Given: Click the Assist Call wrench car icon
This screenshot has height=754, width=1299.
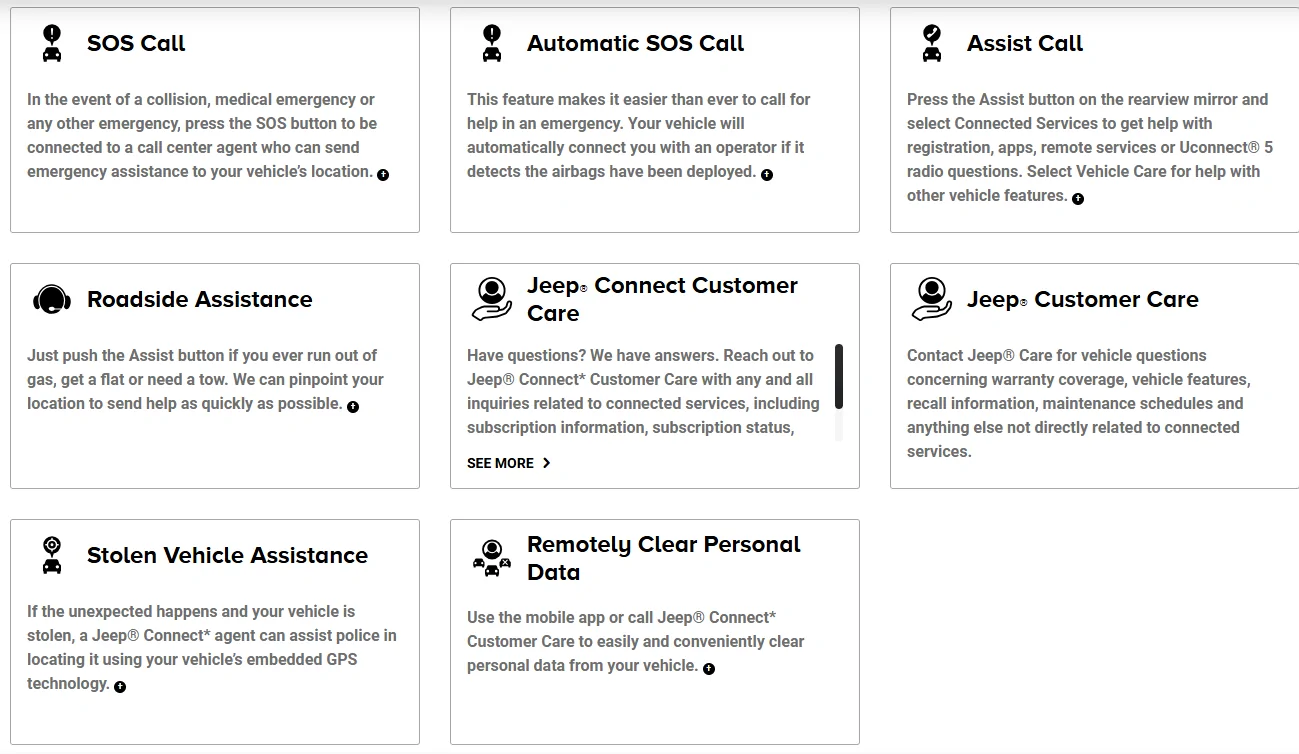Looking at the screenshot, I should tap(932, 43).
